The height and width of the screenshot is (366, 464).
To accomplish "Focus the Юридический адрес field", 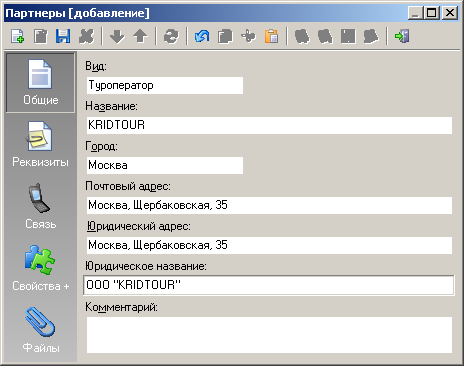I will [x=269, y=245].
